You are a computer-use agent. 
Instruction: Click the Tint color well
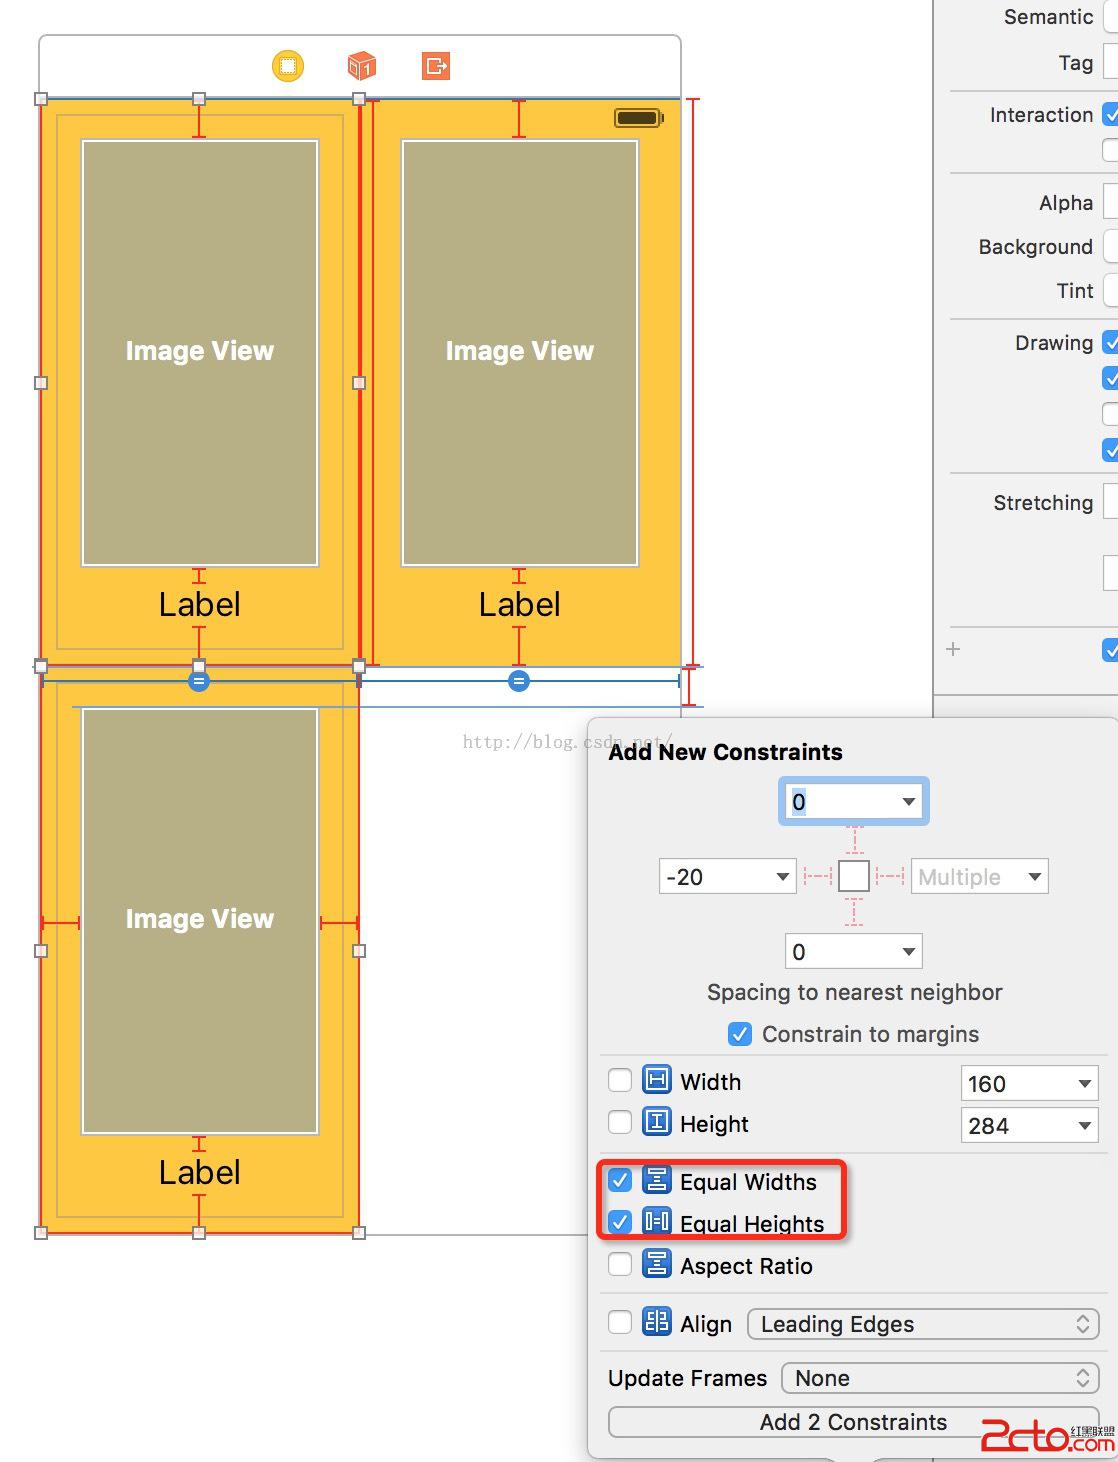[1110, 290]
